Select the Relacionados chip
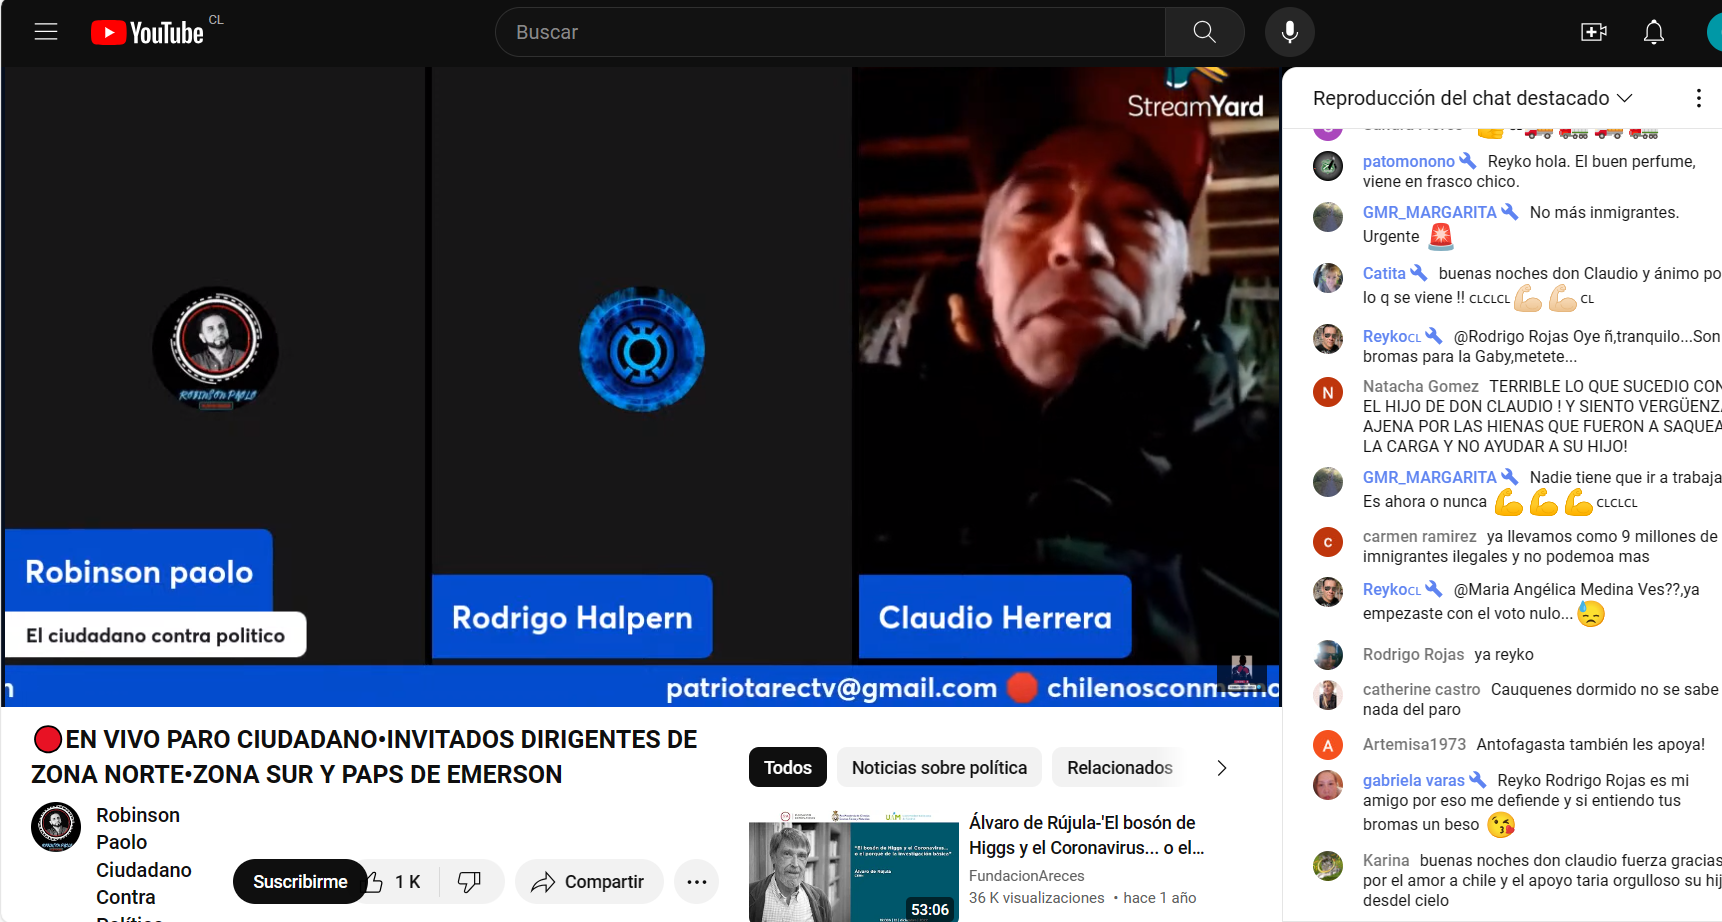The image size is (1722, 922). 1120,767
